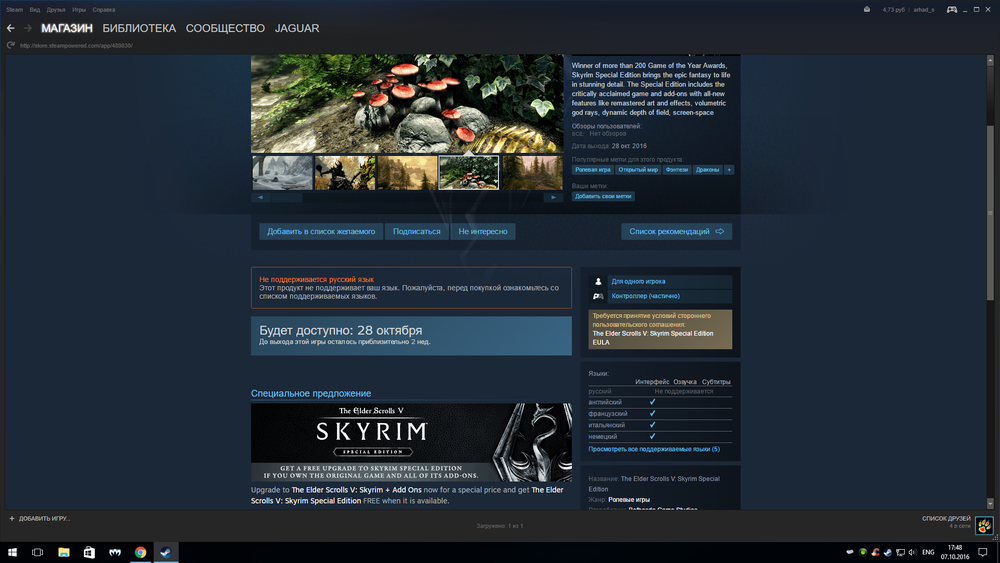Screen dimensions: 1000x563
Task: Click Добавить в список желаемого button
Action: (321, 231)
